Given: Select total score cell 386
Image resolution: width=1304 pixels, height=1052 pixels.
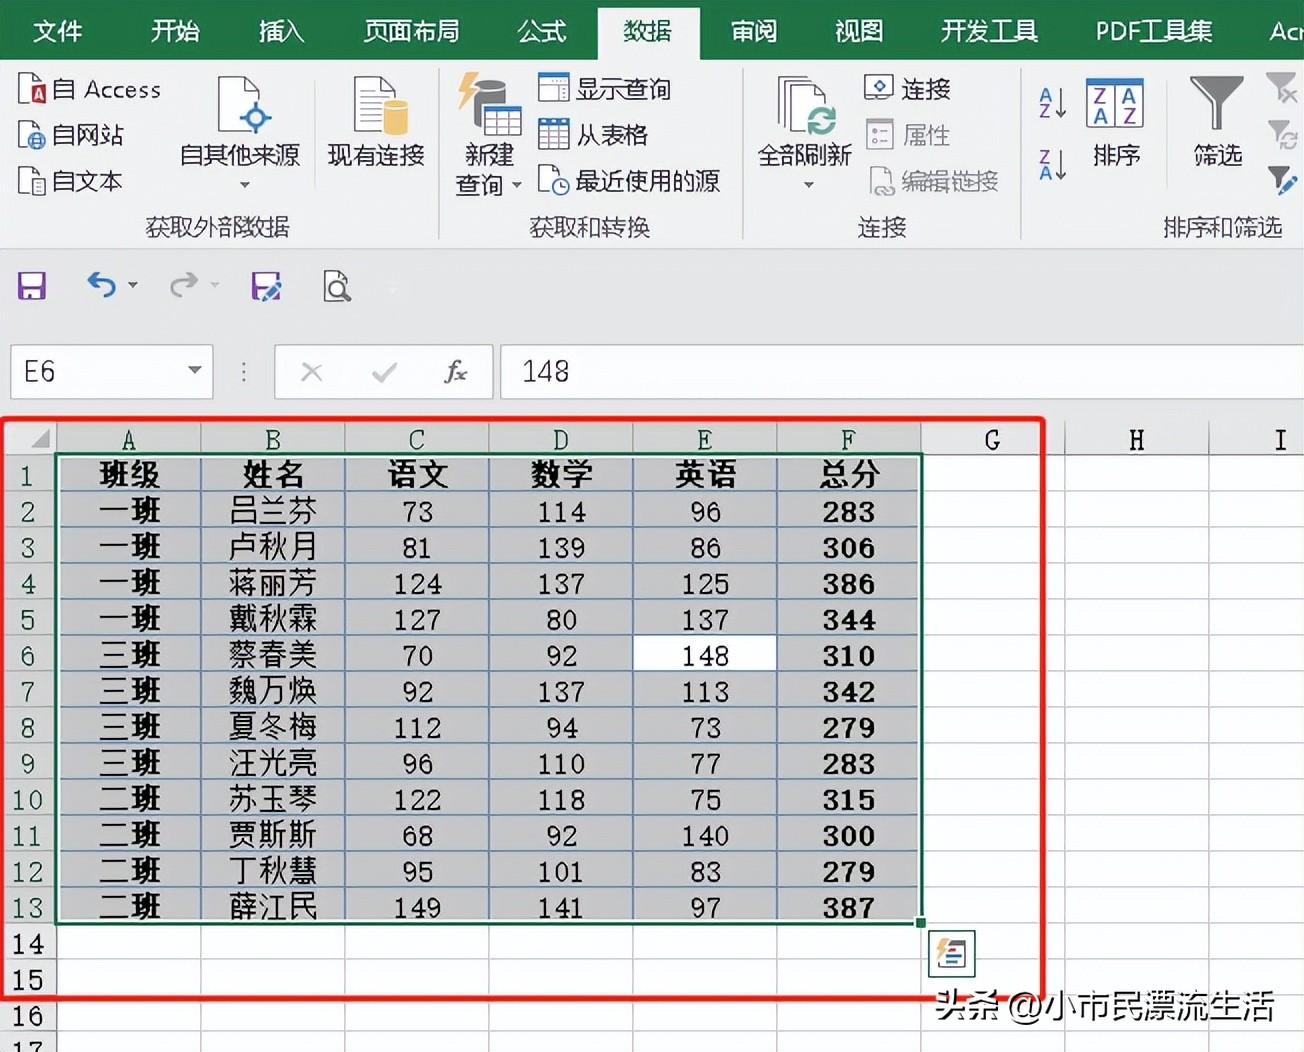Looking at the screenshot, I should click(x=849, y=583).
